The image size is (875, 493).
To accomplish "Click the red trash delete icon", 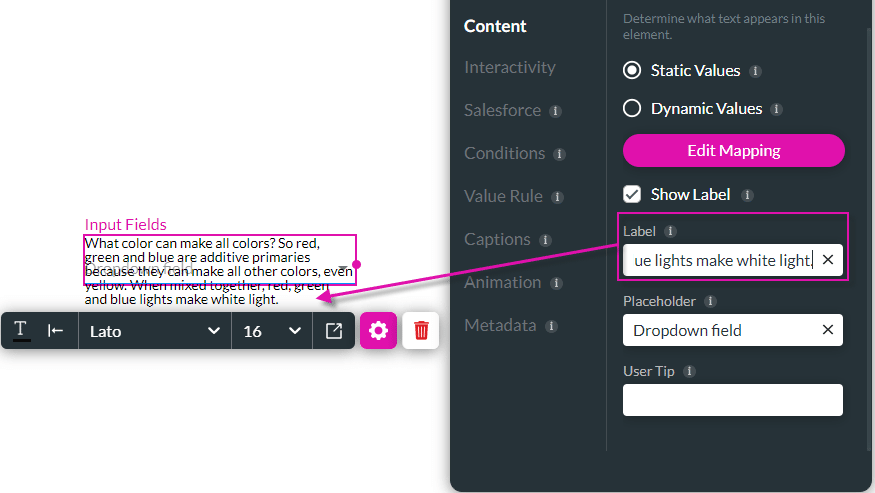I will pos(421,330).
